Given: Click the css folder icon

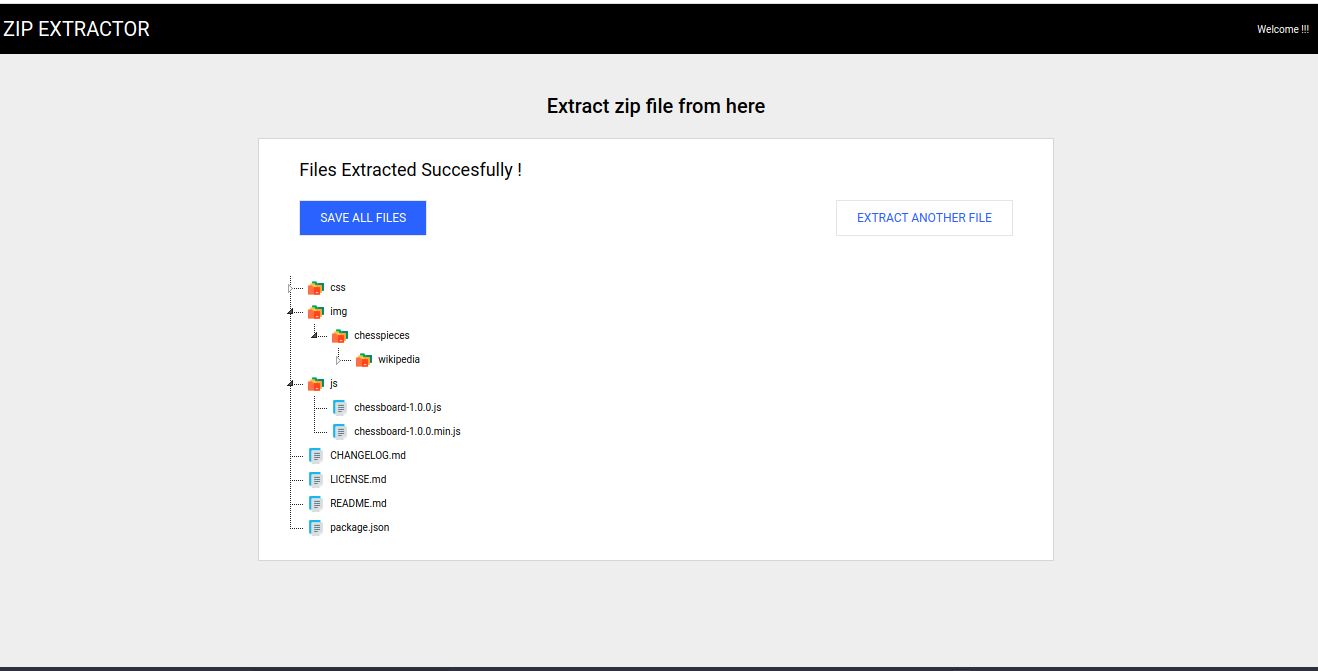Looking at the screenshot, I should (316, 287).
